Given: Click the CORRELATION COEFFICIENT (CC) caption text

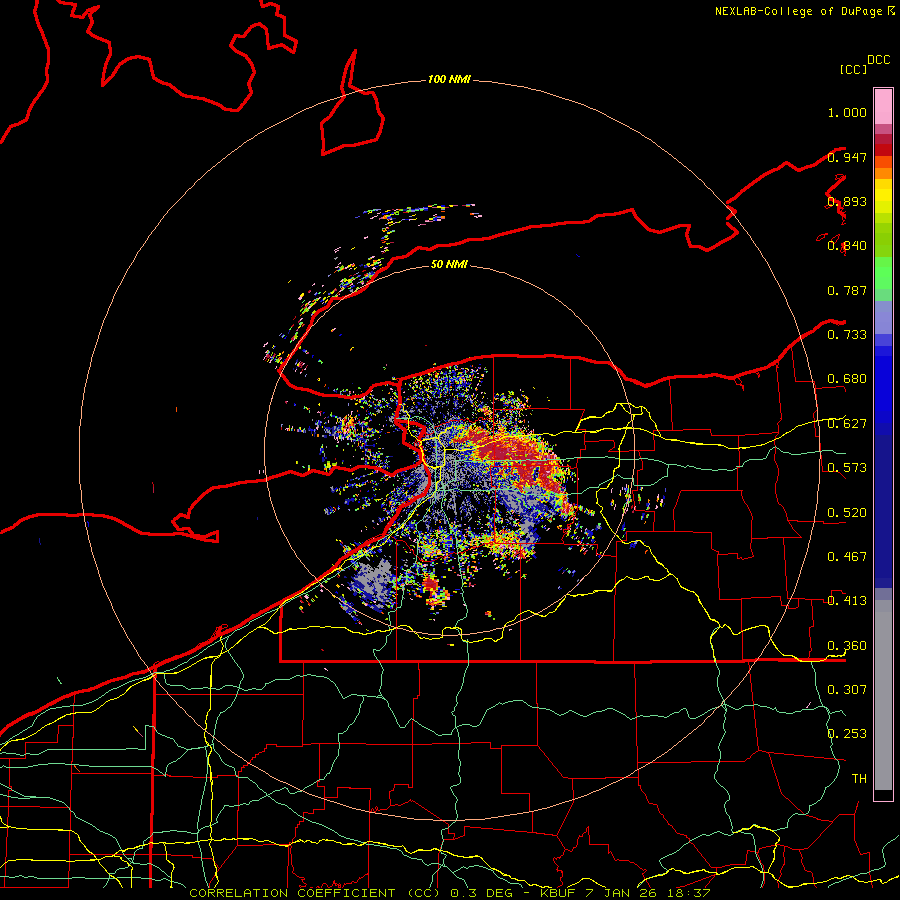Looking at the screenshot, I should click(x=315, y=893).
